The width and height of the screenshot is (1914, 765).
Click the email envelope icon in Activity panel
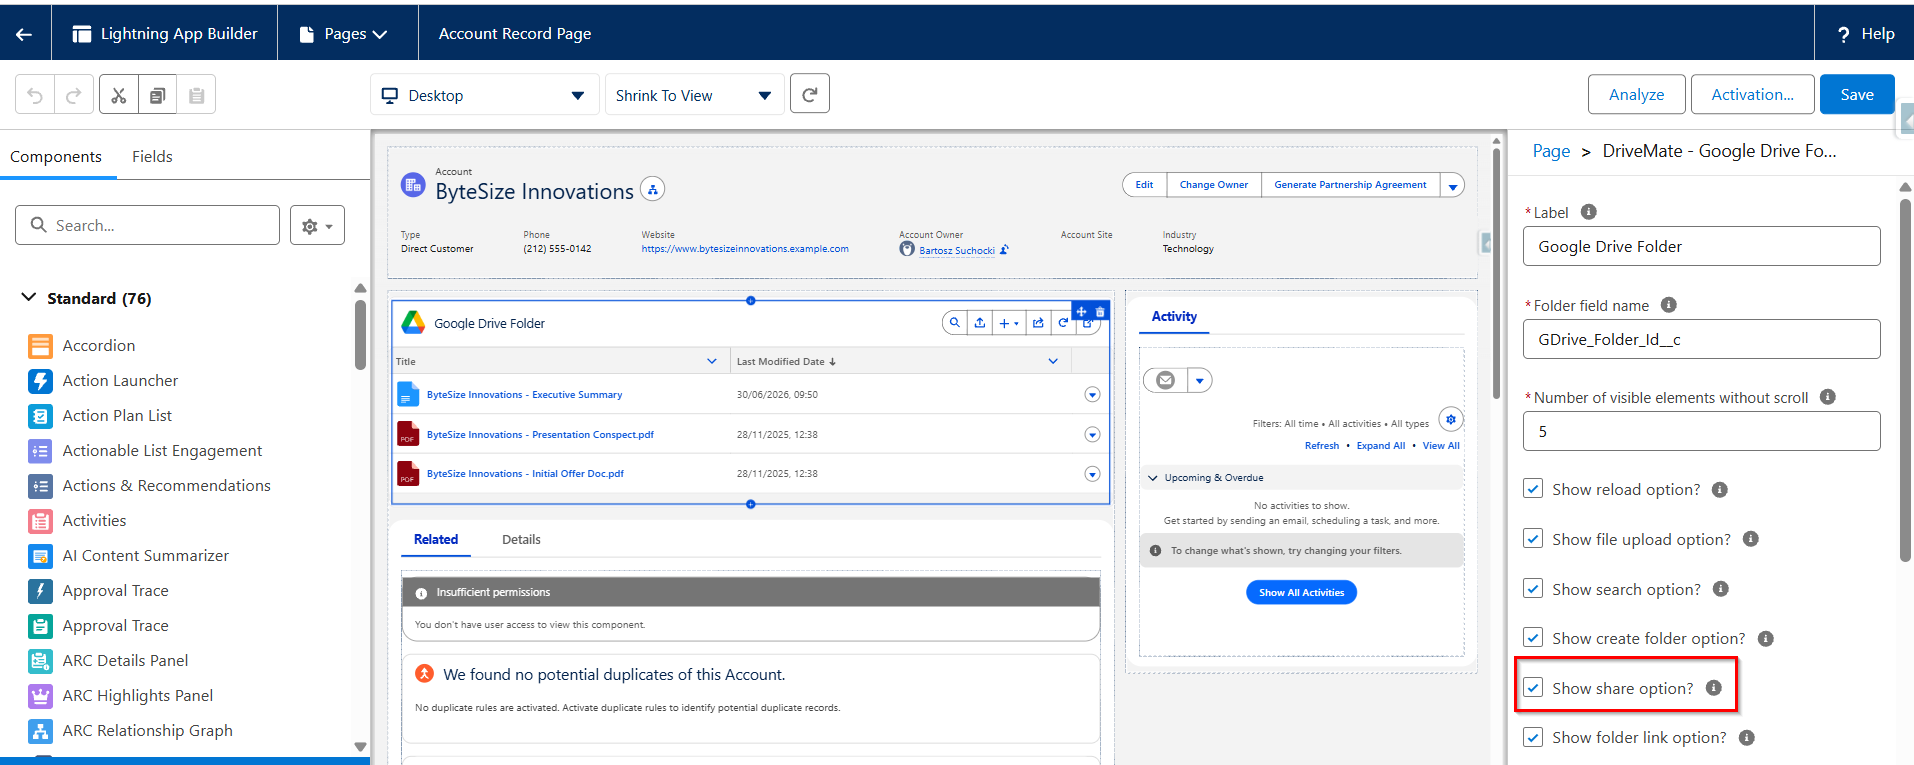click(x=1165, y=380)
